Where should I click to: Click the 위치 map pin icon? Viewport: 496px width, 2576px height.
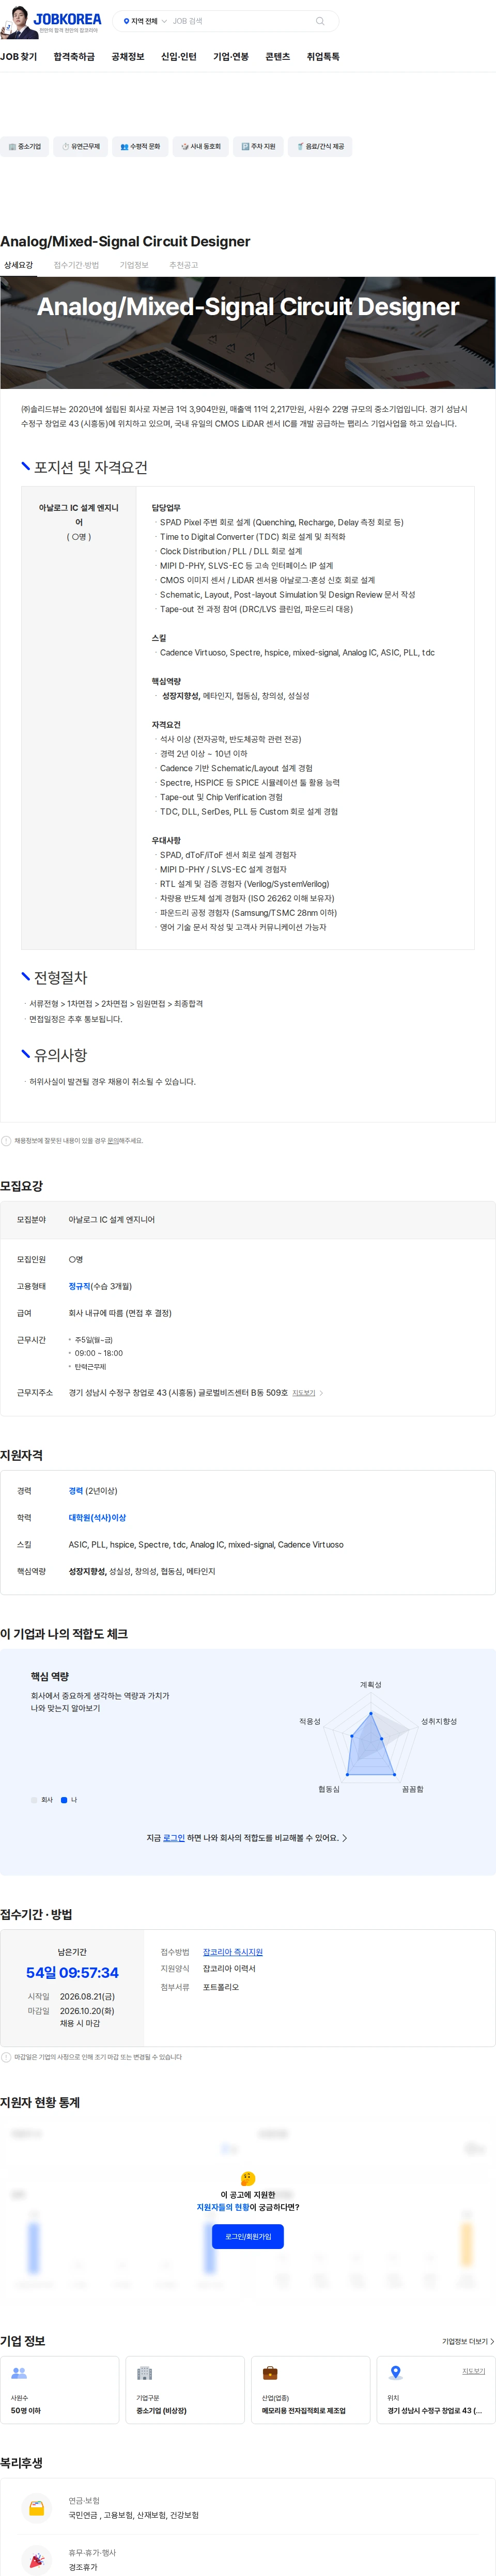click(x=395, y=2373)
